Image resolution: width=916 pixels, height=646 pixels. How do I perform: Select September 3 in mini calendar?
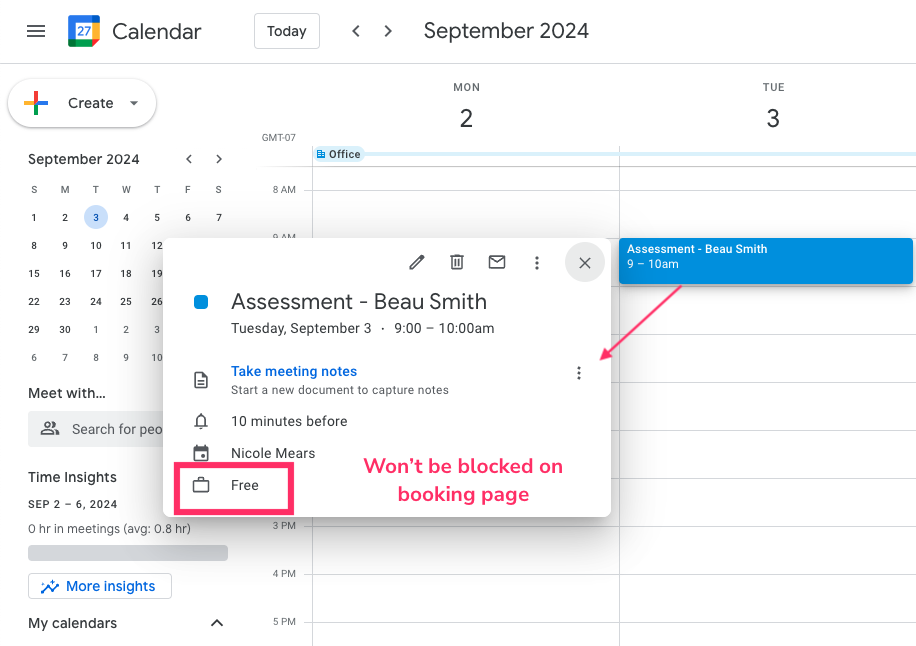[x=96, y=217]
